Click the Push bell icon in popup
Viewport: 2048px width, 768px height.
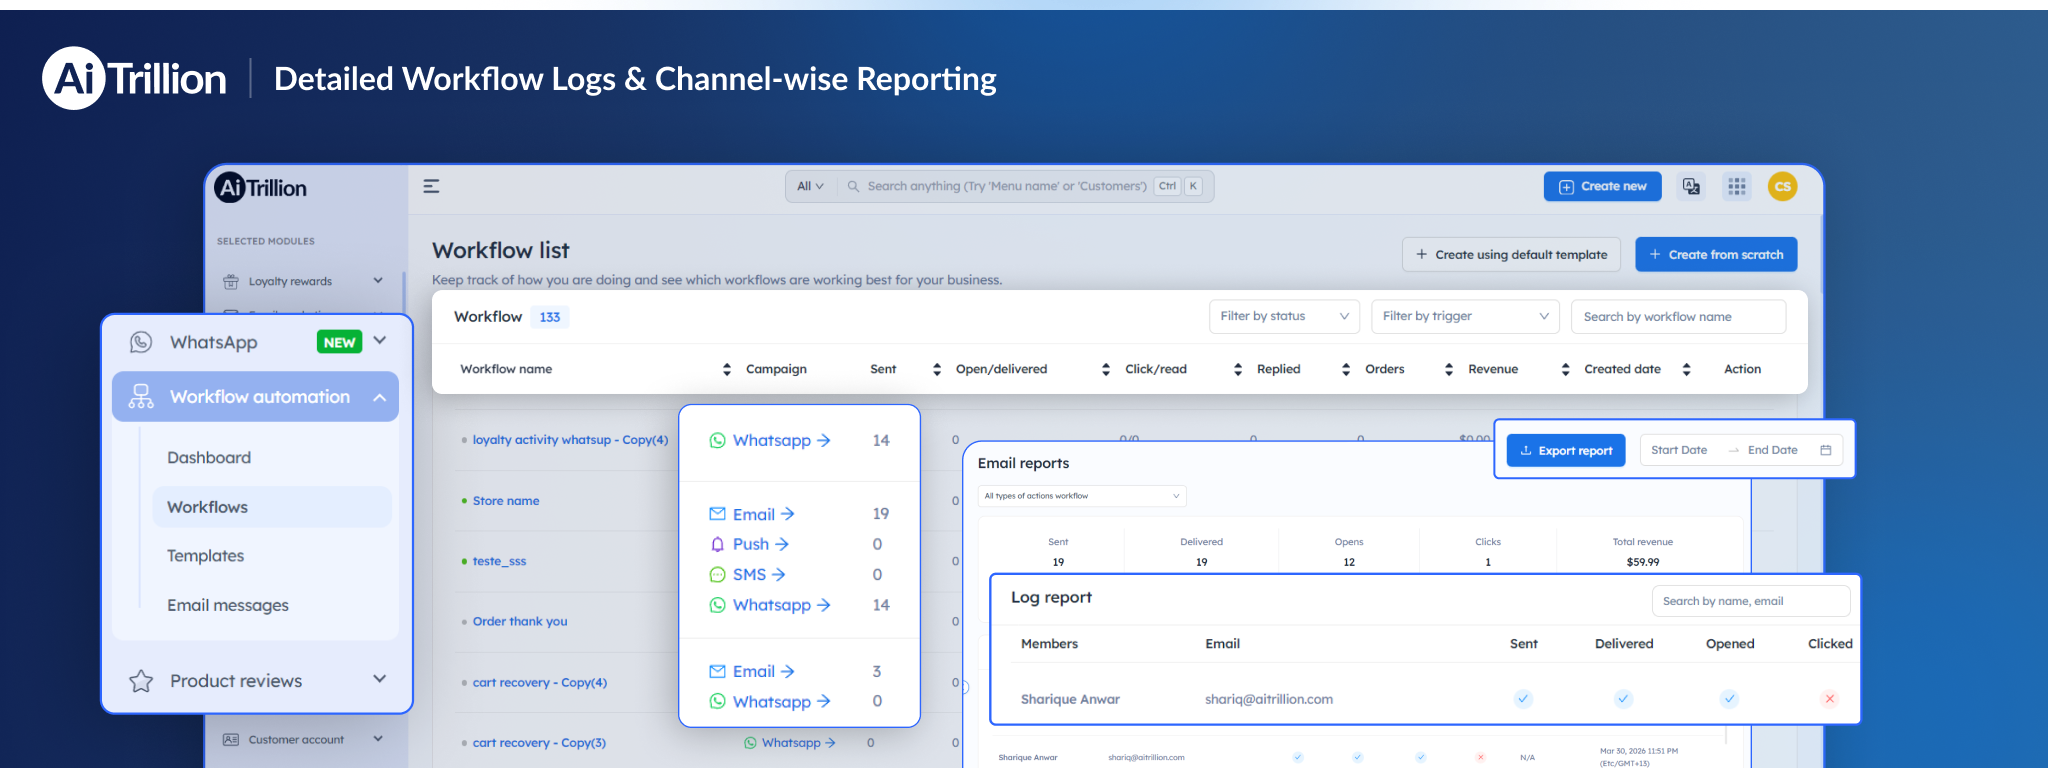717,544
